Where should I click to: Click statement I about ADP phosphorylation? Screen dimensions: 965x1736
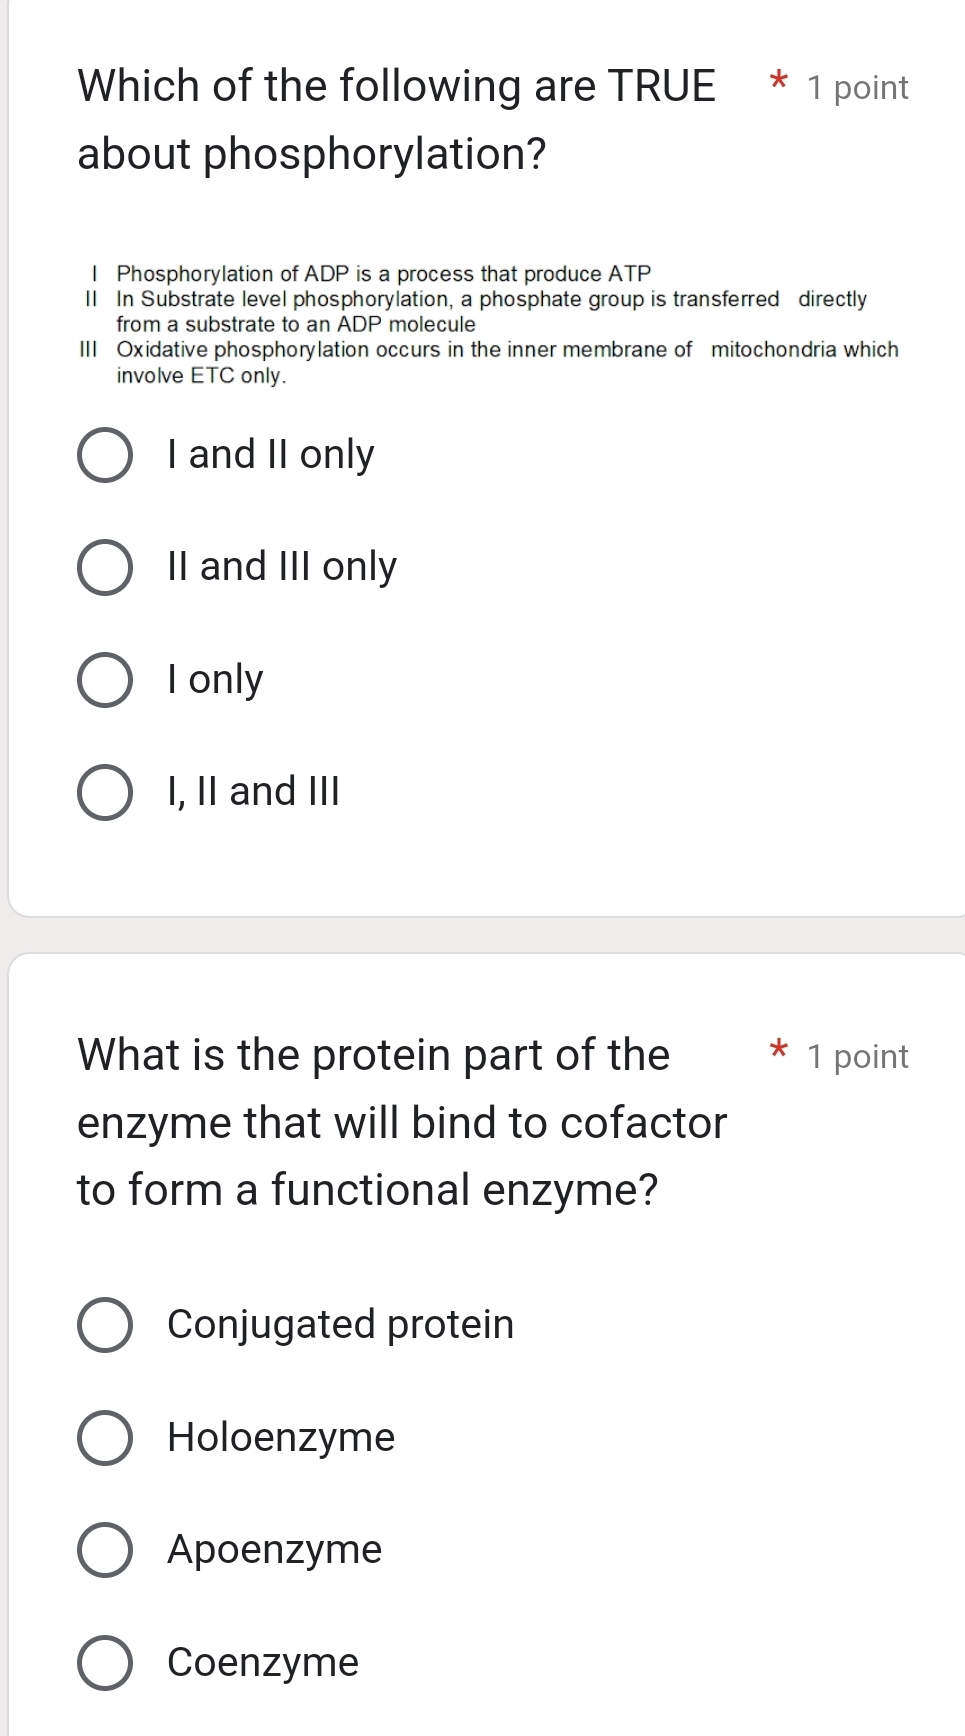tap(384, 274)
